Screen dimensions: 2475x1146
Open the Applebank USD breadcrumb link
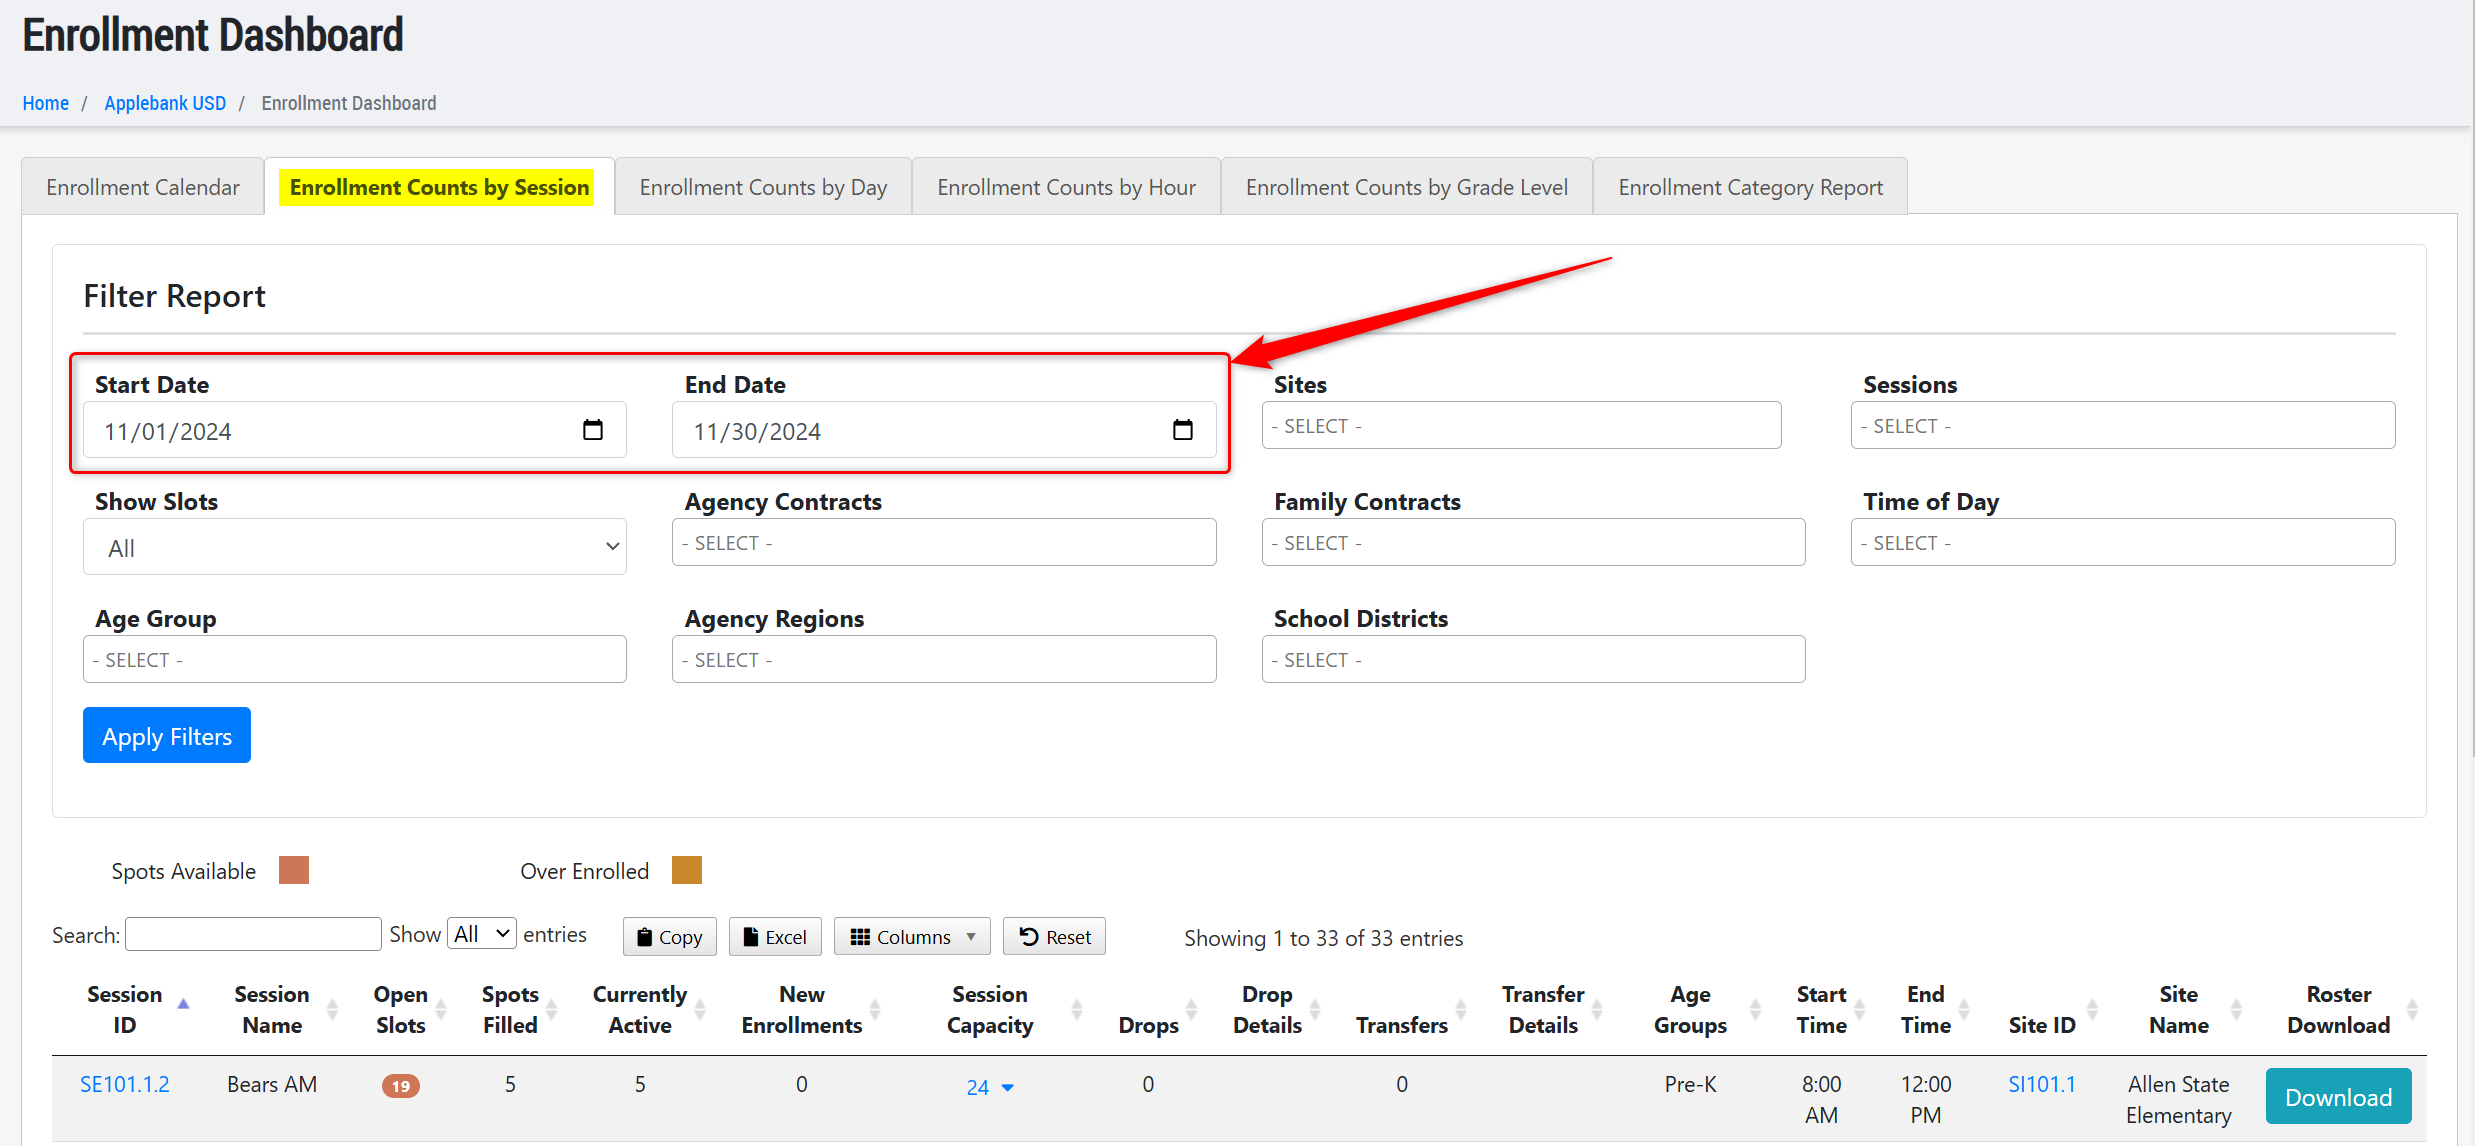[165, 103]
